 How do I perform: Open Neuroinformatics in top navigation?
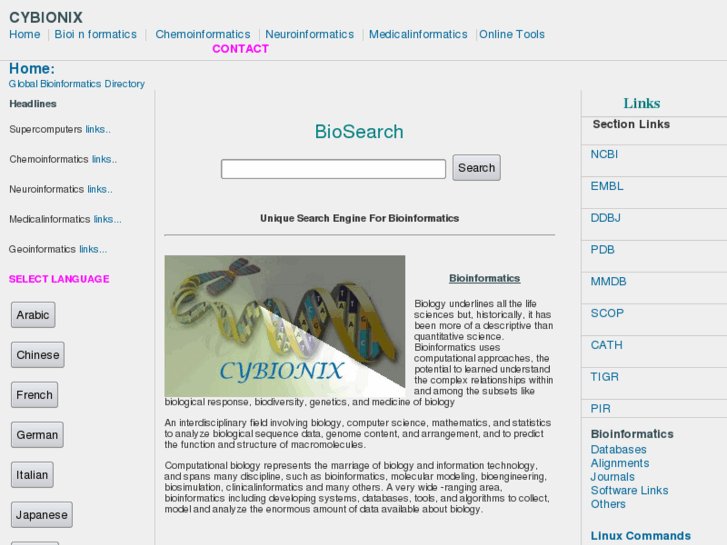(309, 34)
